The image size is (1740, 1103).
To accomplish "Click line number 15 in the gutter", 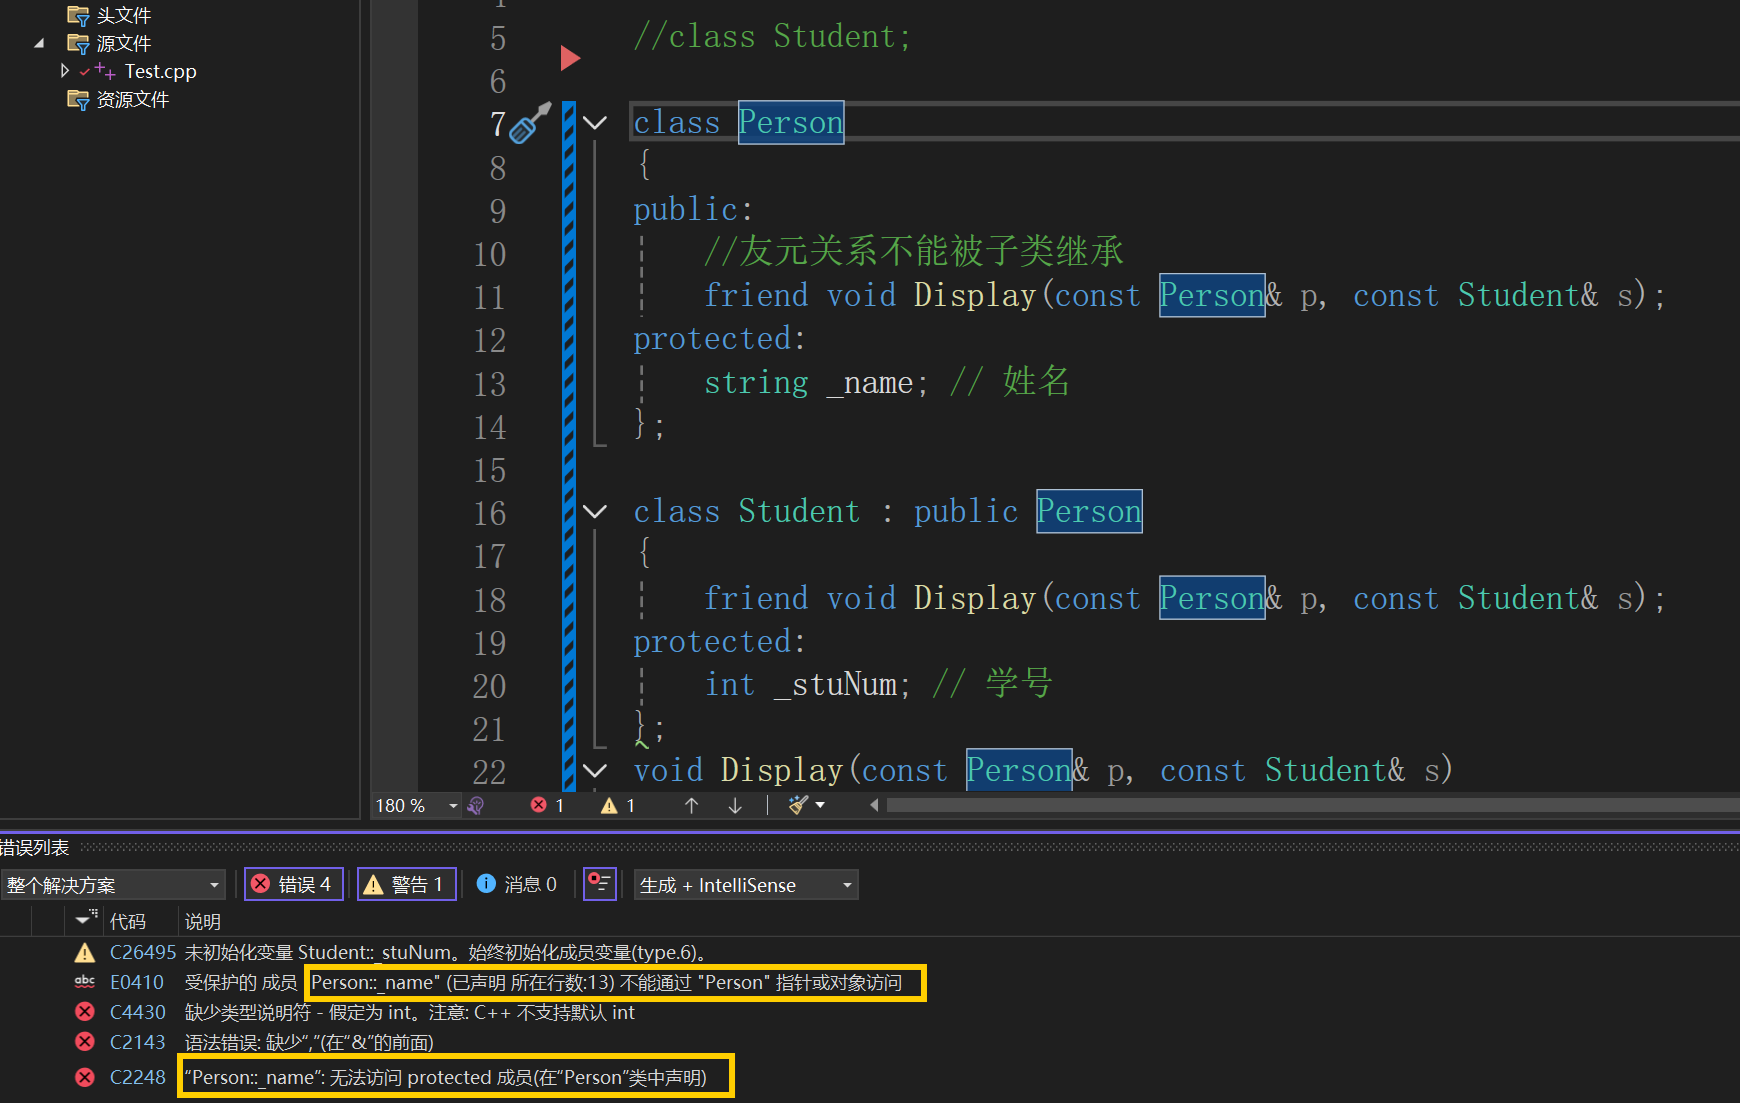I will tap(489, 470).
